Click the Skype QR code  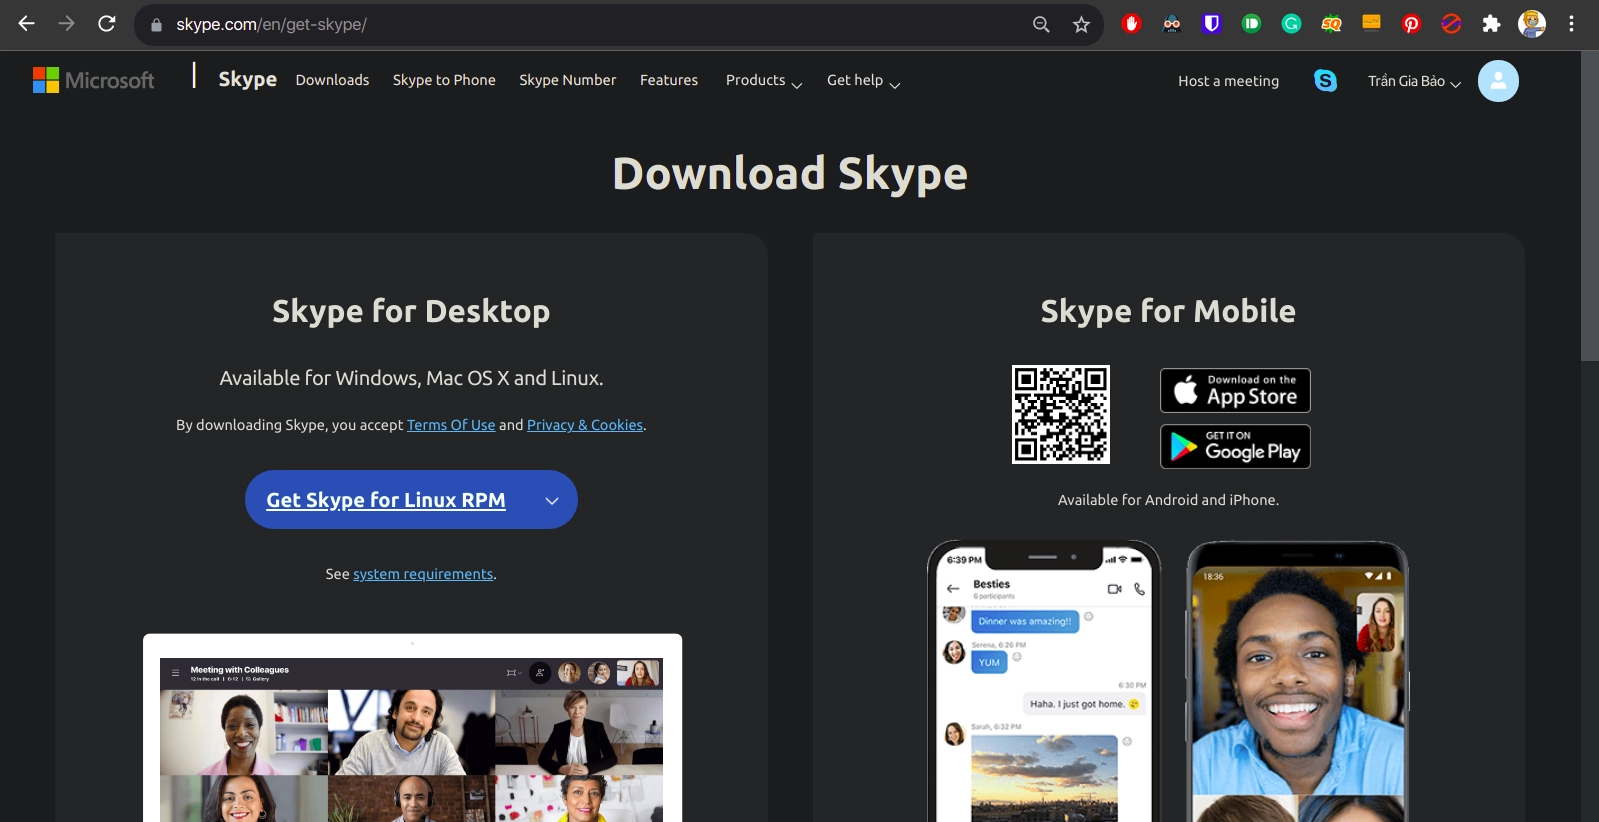(1061, 414)
